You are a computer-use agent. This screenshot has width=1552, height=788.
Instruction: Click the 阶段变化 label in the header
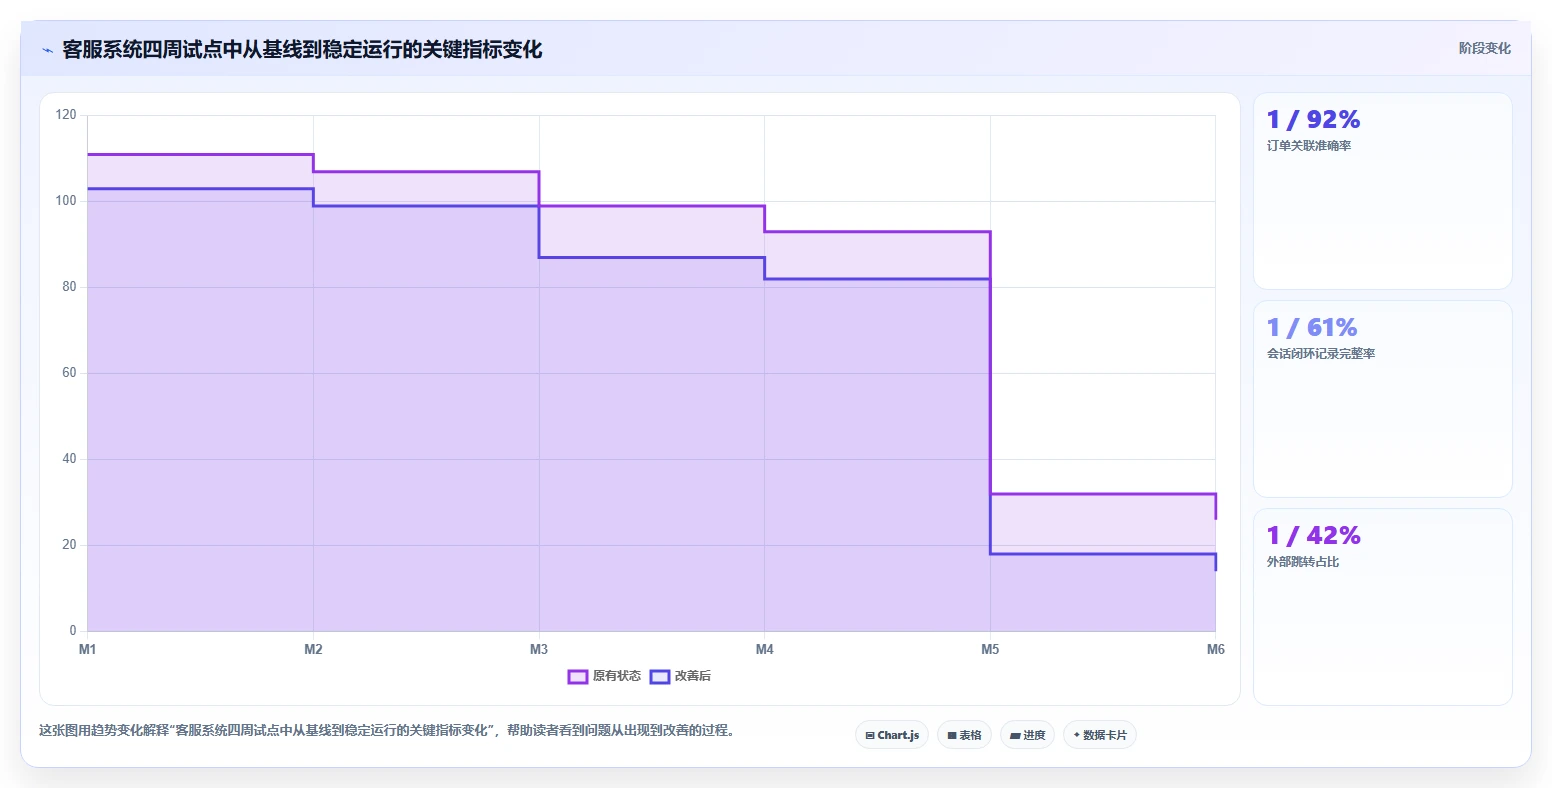coord(1485,48)
